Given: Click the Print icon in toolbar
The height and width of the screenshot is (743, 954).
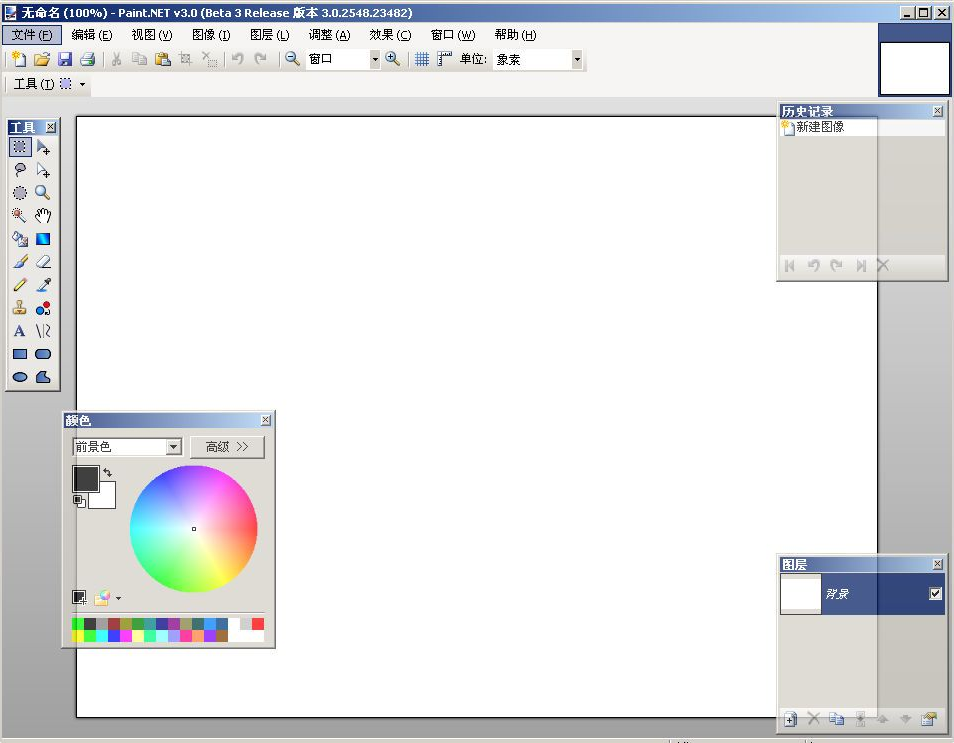Looking at the screenshot, I should [x=88, y=59].
